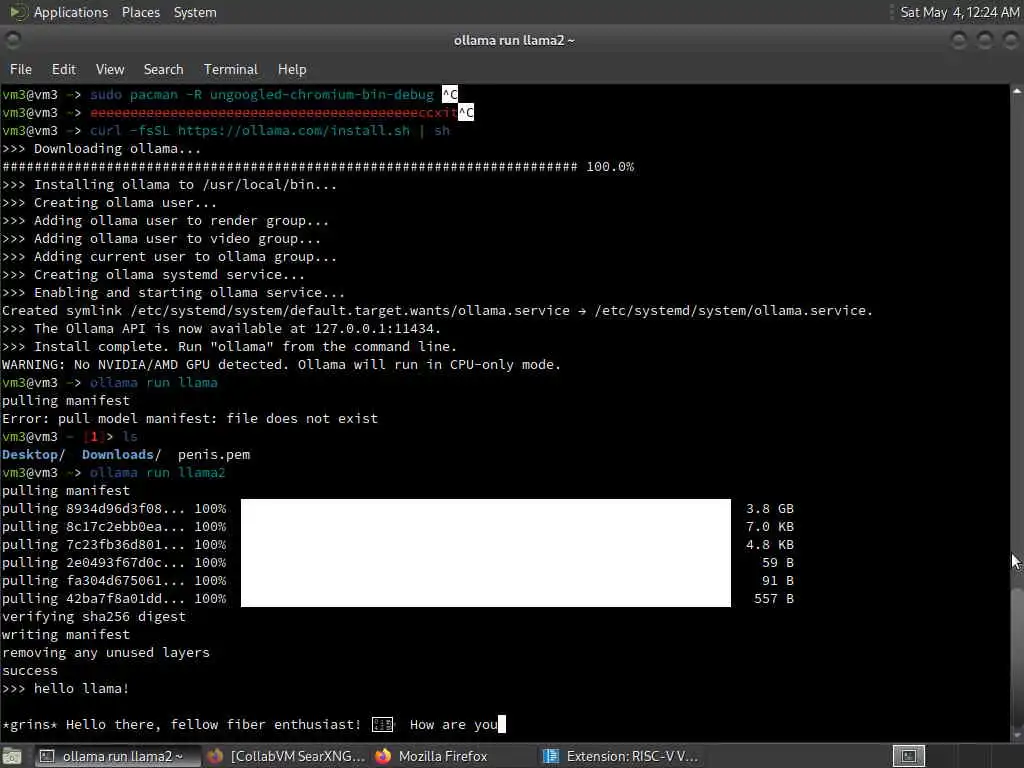This screenshot has height=768, width=1024.
Task: Click the Firefox icon for CollabVM SearXNG
Action: tap(216, 756)
